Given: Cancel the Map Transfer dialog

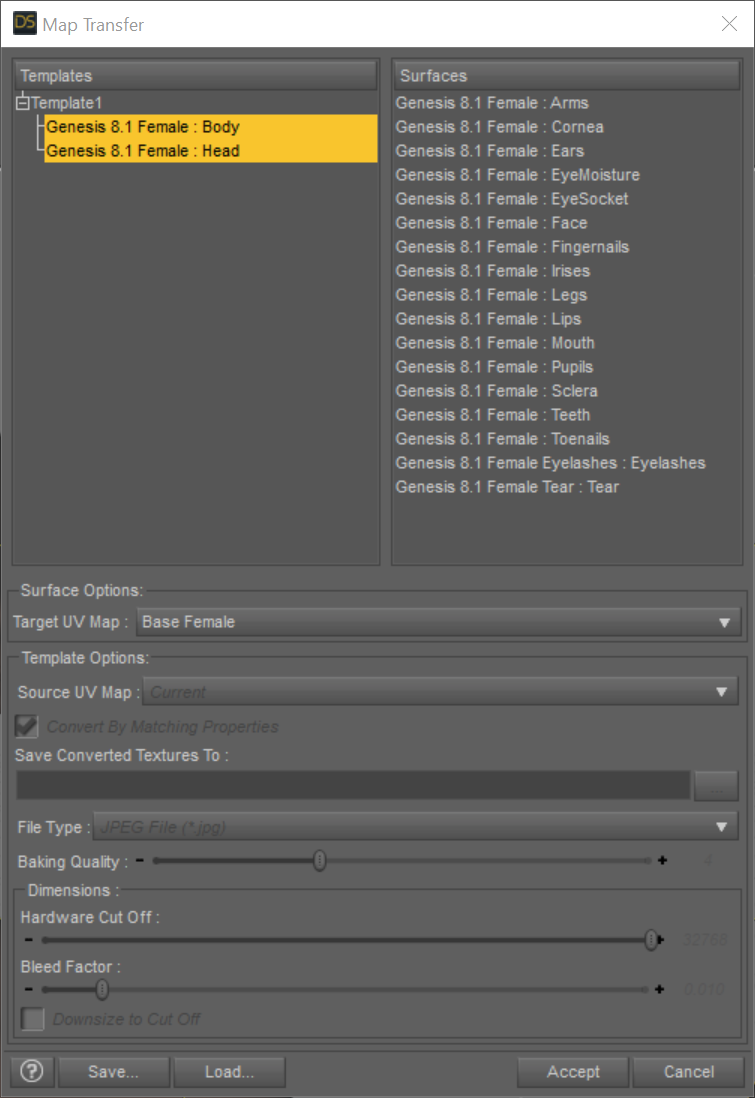Looking at the screenshot, I should [688, 1071].
